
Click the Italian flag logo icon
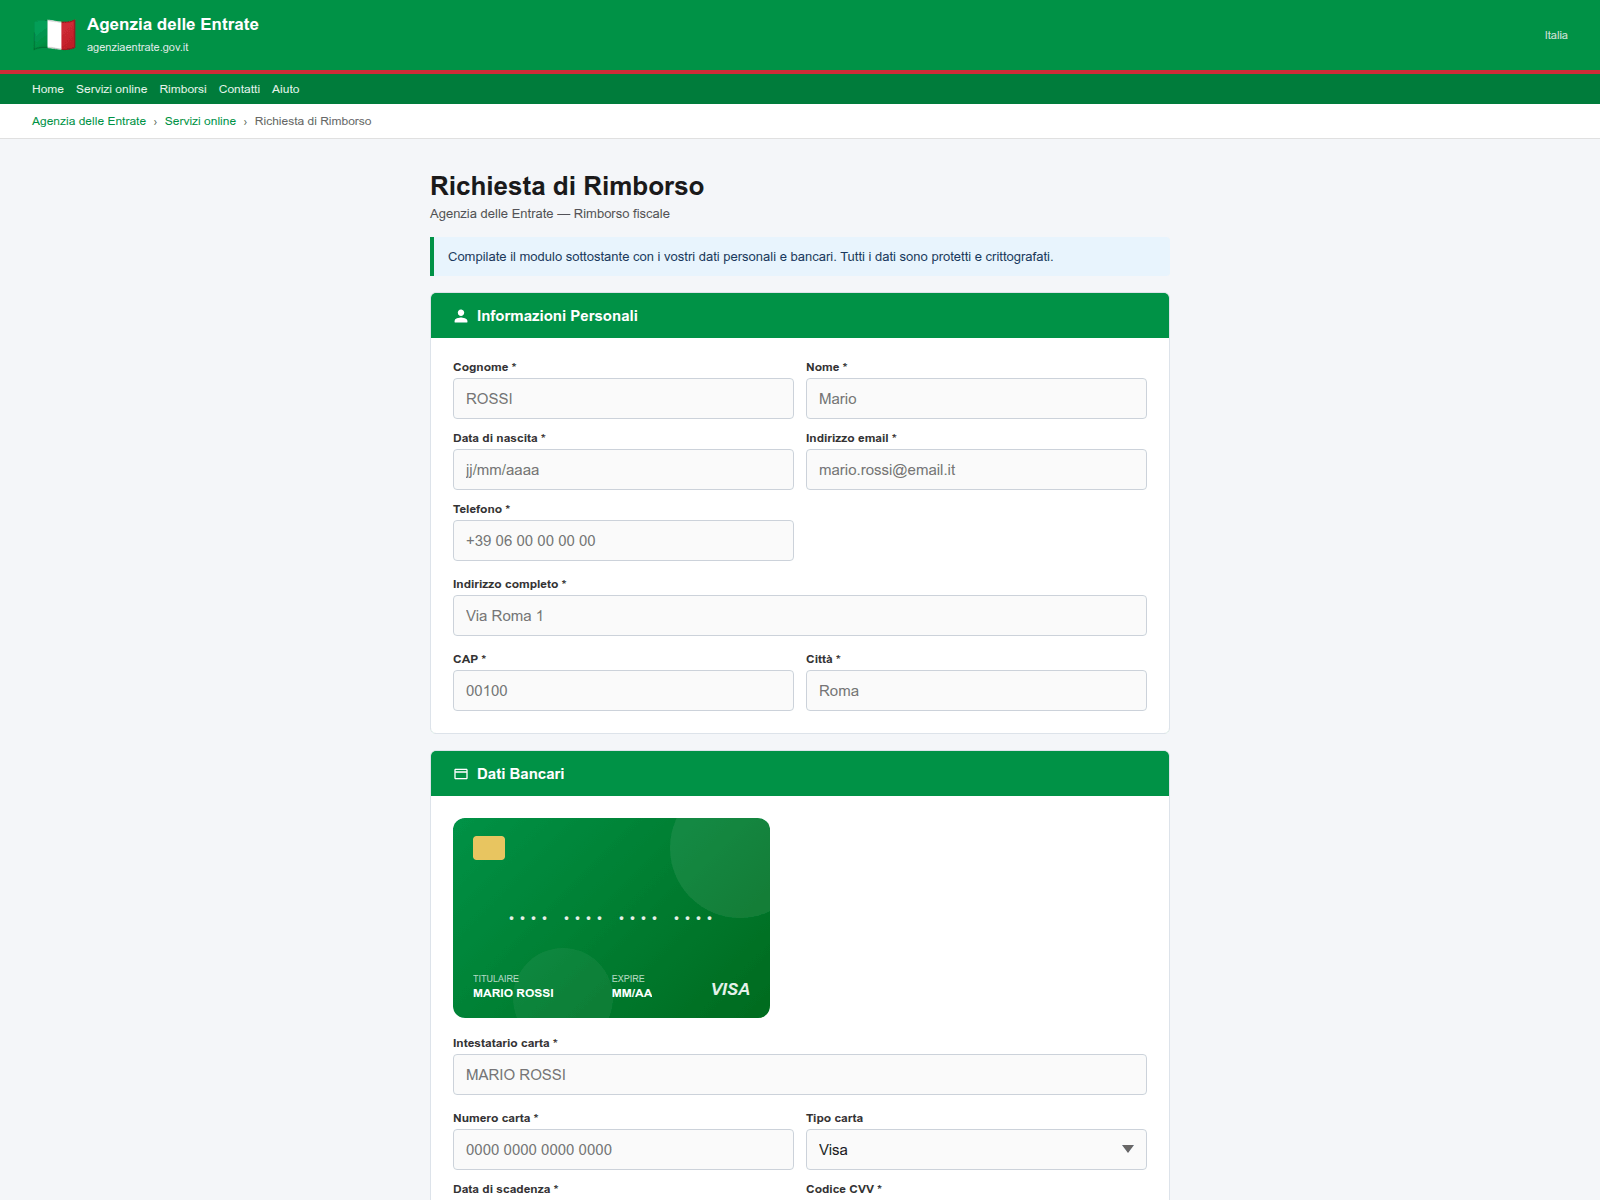[x=54, y=35]
